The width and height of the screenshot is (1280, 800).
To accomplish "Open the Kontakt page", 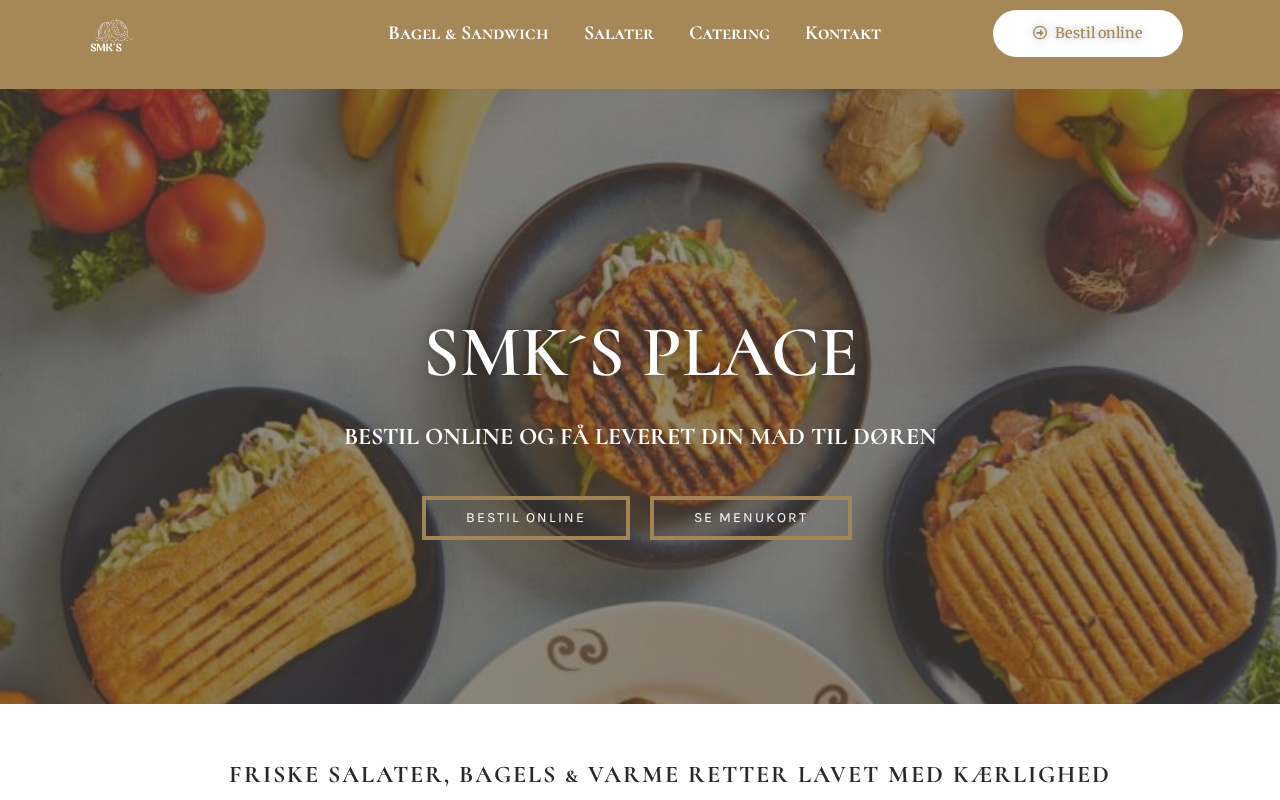I will pos(843,33).
